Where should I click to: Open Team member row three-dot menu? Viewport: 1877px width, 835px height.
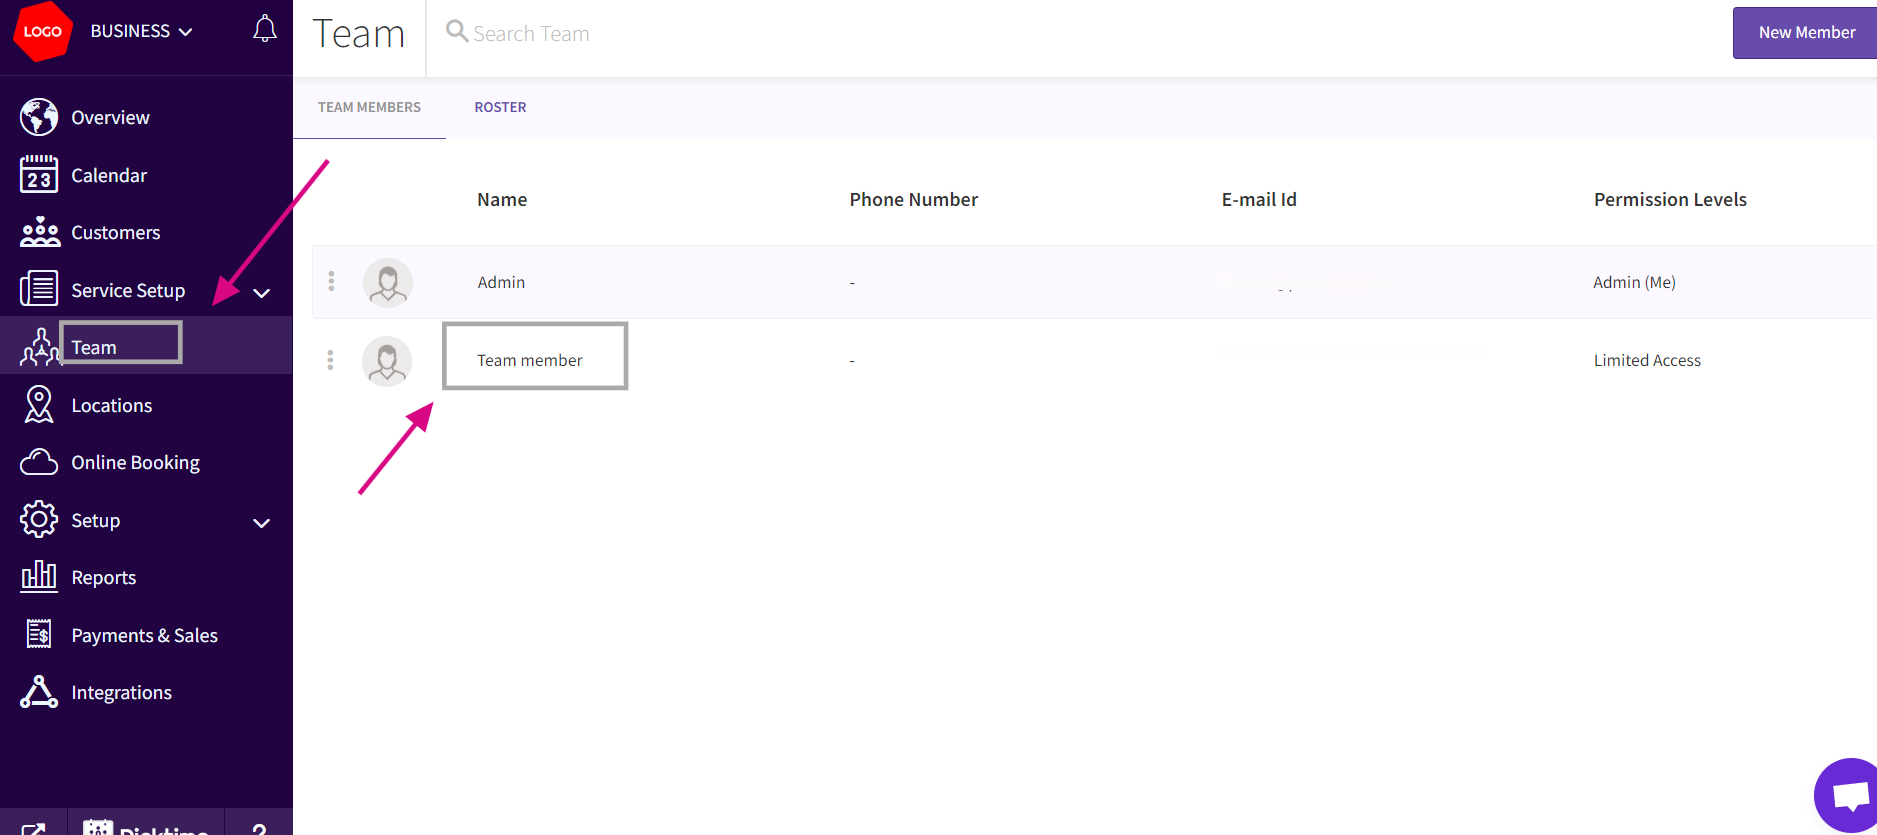coord(330,360)
